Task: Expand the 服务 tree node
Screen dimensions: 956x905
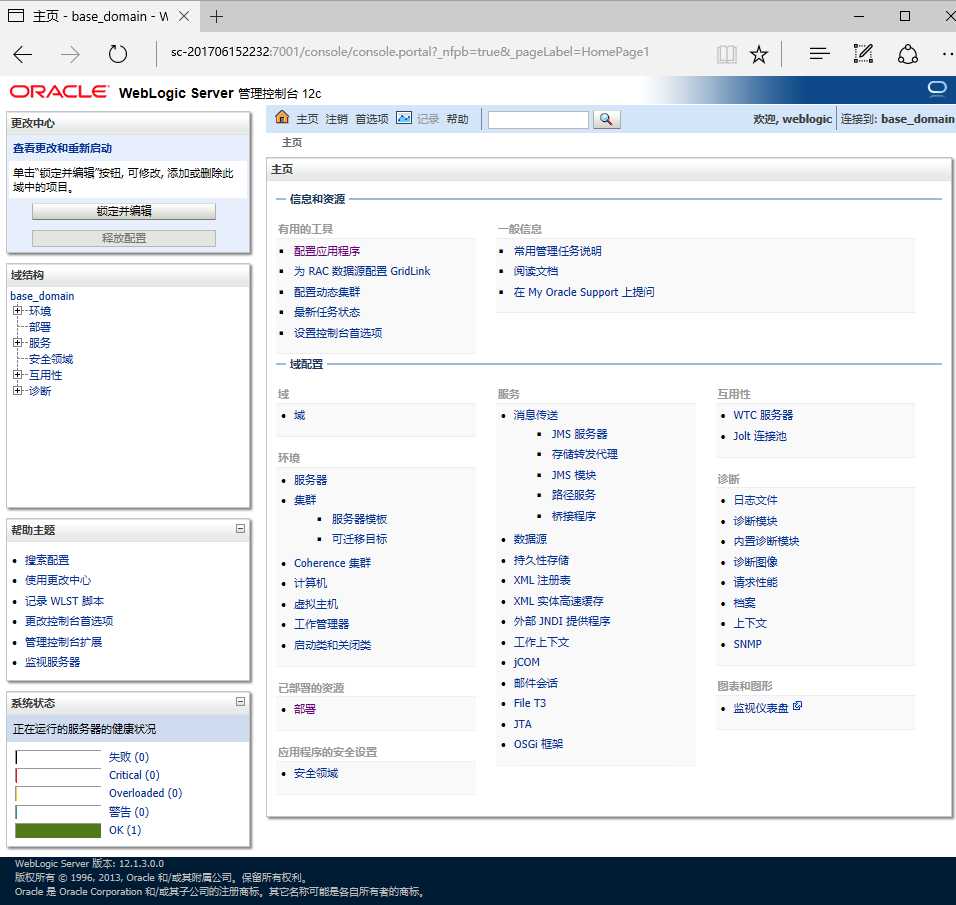Action: pos(18,342)
